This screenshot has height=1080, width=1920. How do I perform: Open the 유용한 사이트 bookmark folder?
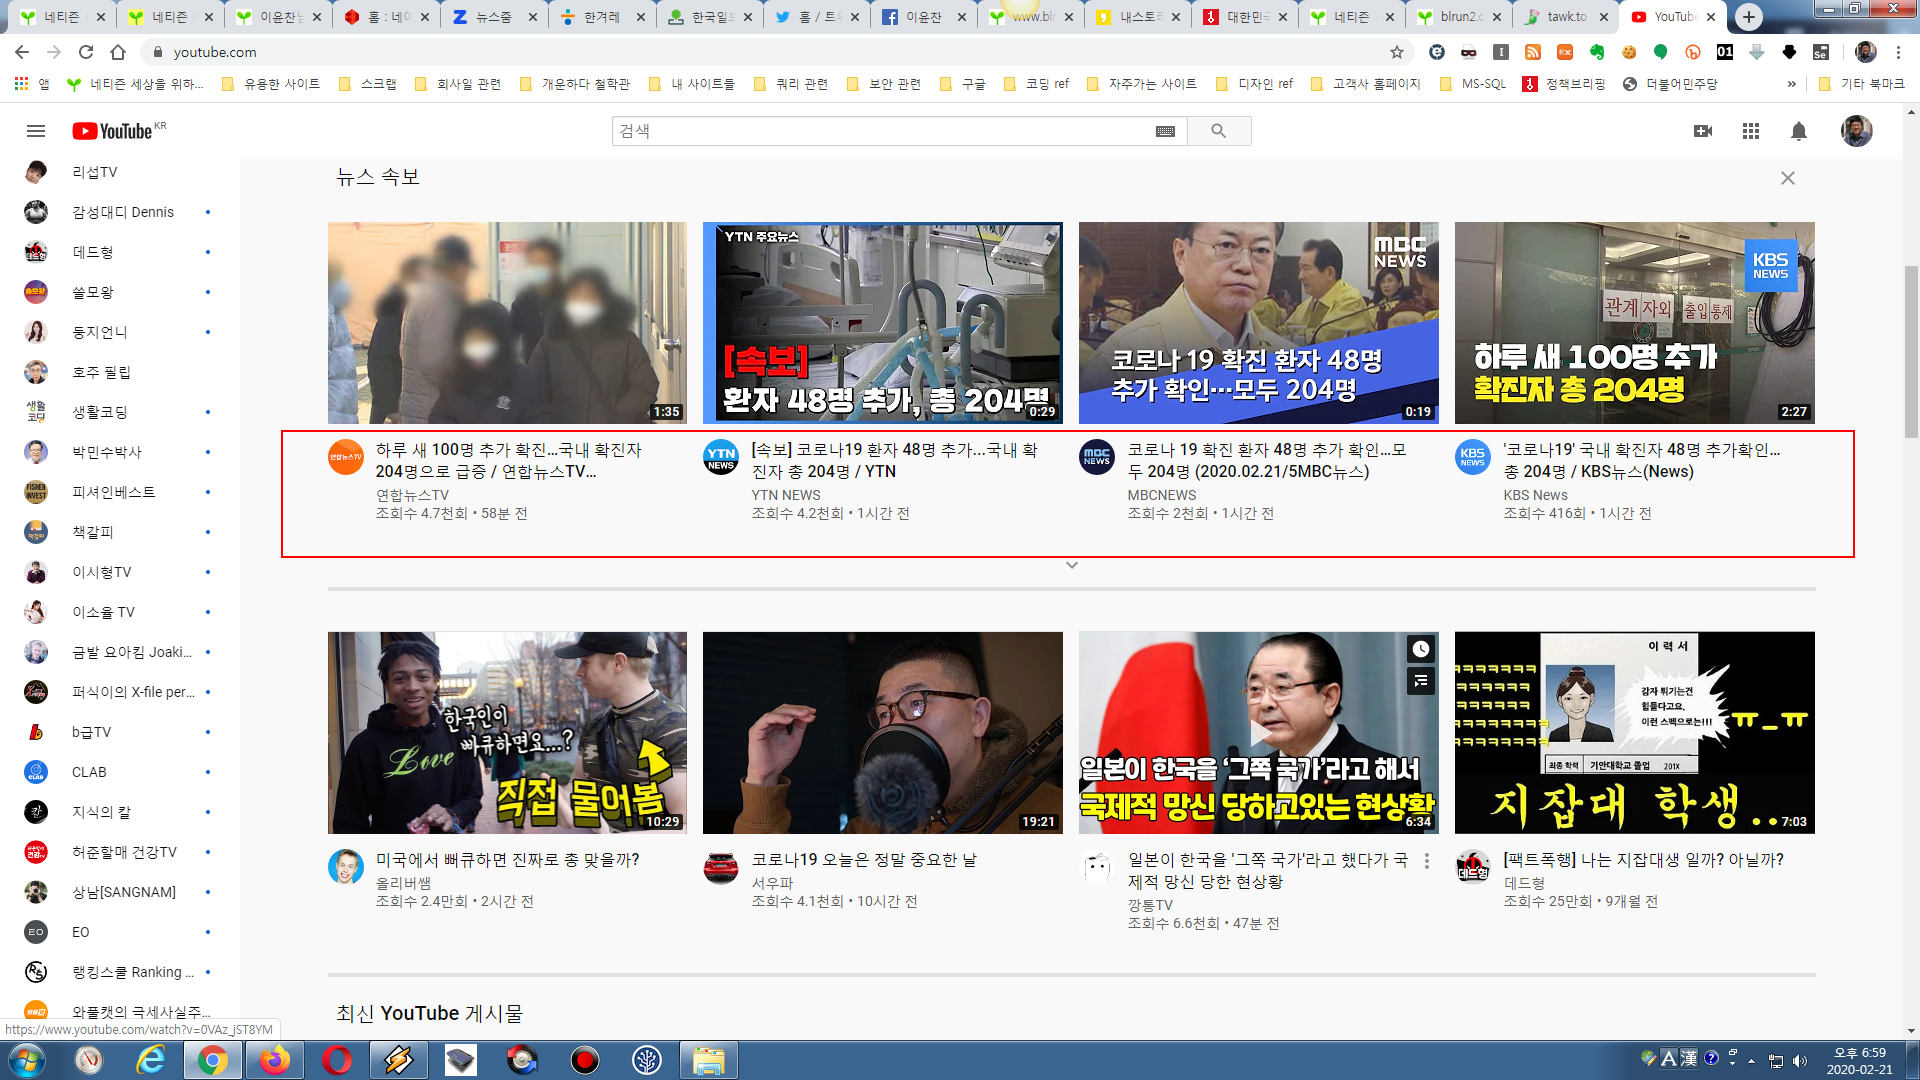(271, 84)
